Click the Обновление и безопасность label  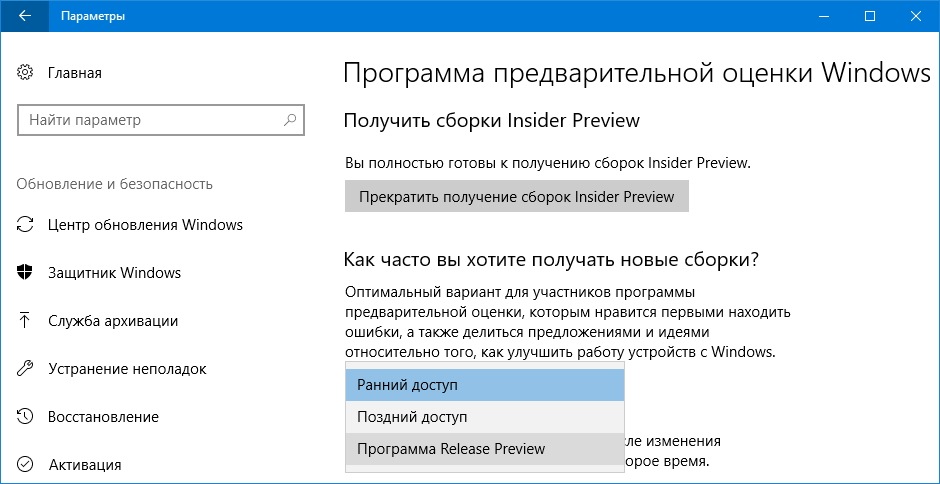tap(115, 184)
